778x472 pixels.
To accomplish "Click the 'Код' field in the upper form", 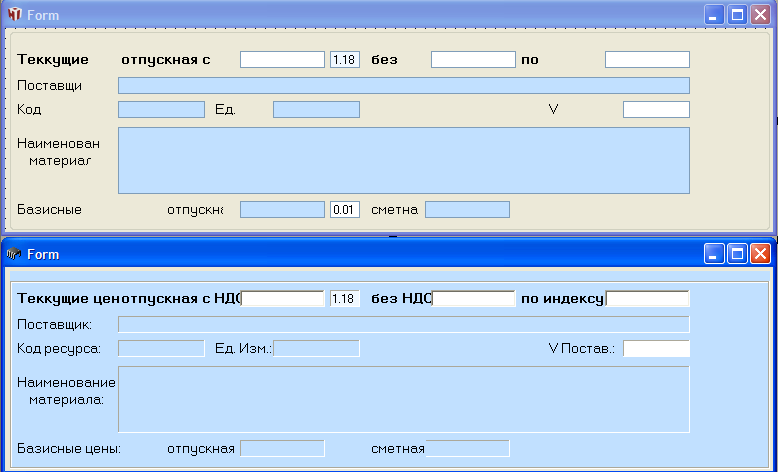I will (161, 109).
